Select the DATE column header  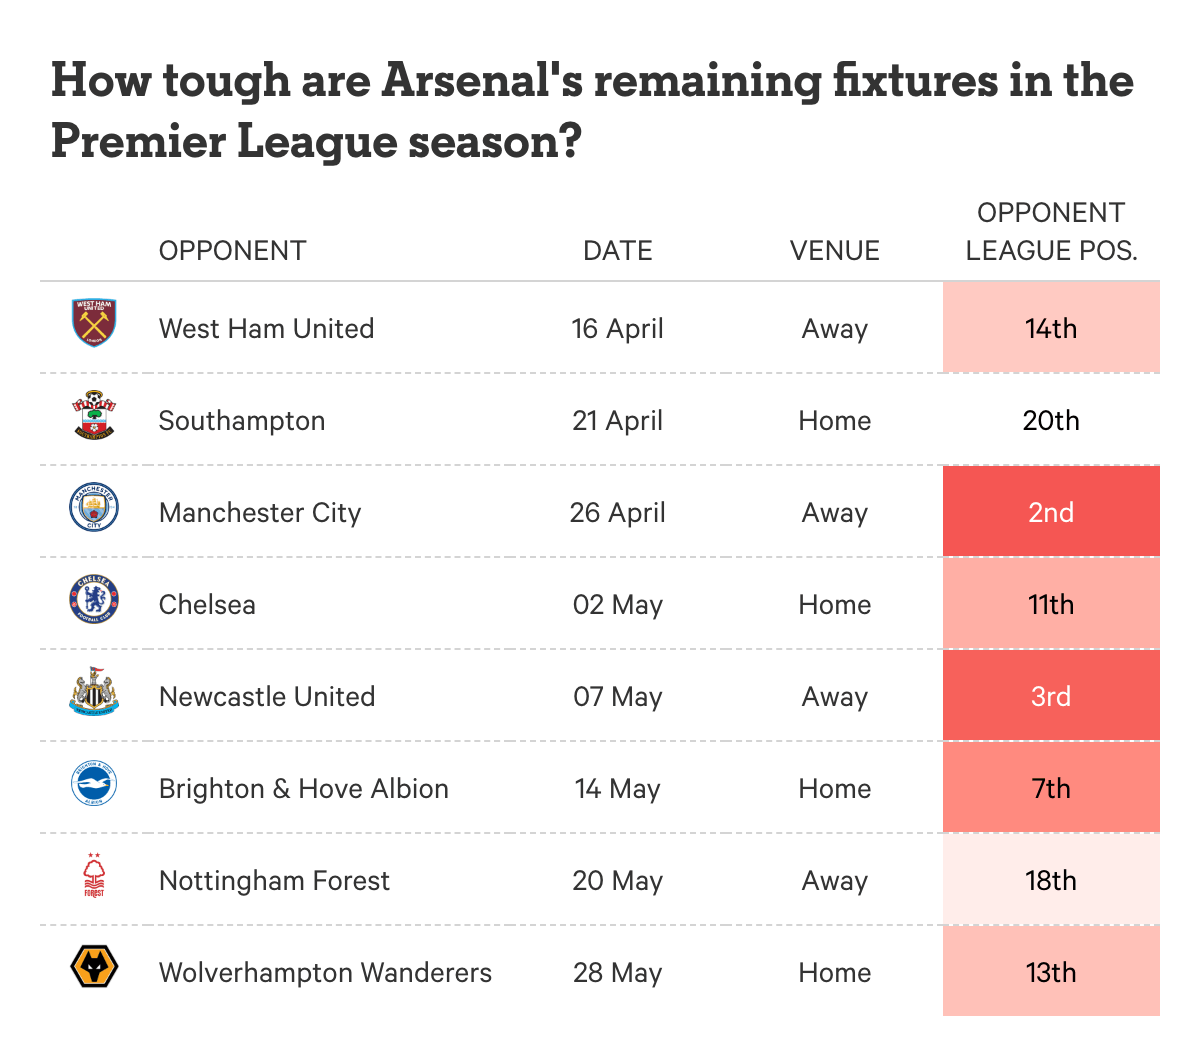tap(618, 250)
